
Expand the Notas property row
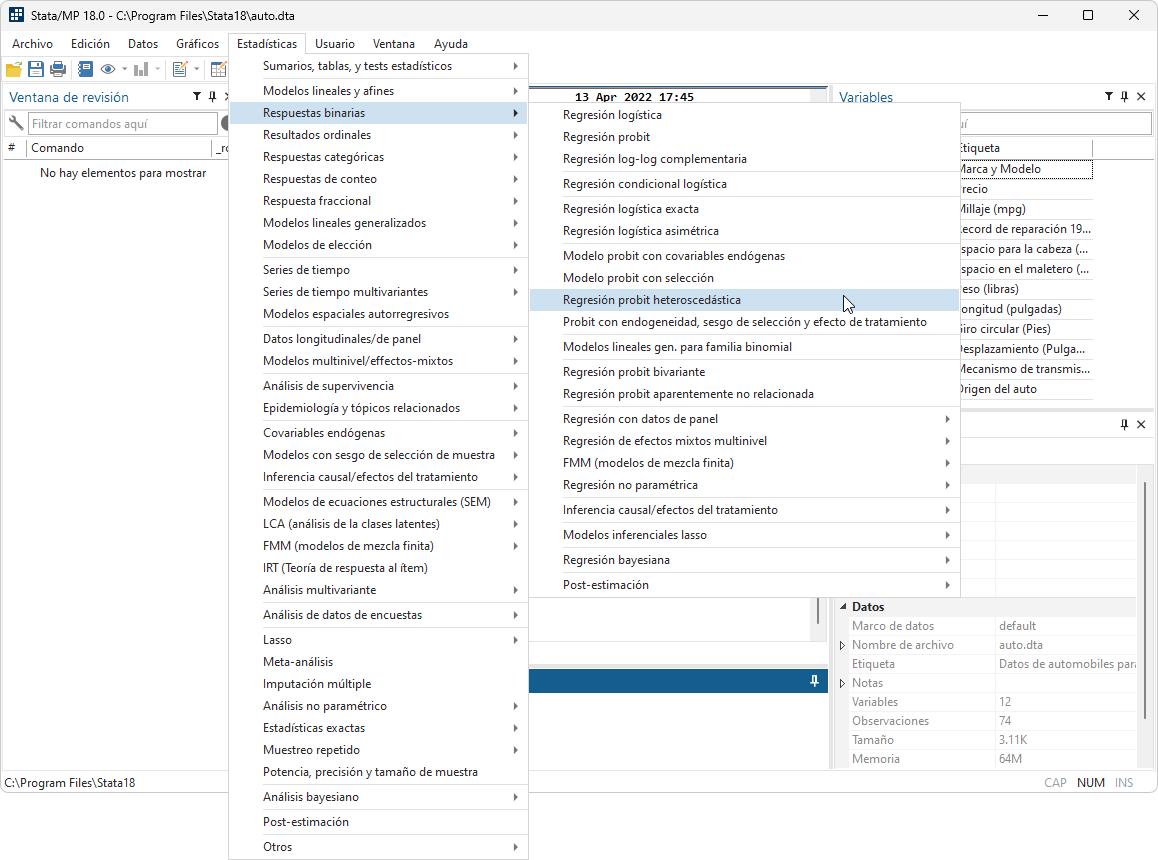point(842,683)
